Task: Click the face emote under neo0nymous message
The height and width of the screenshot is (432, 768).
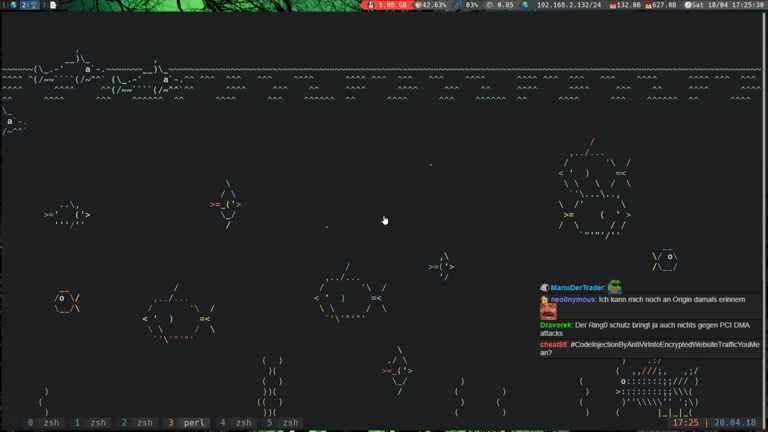Action: pyautogui.click(x=548, y=312)
